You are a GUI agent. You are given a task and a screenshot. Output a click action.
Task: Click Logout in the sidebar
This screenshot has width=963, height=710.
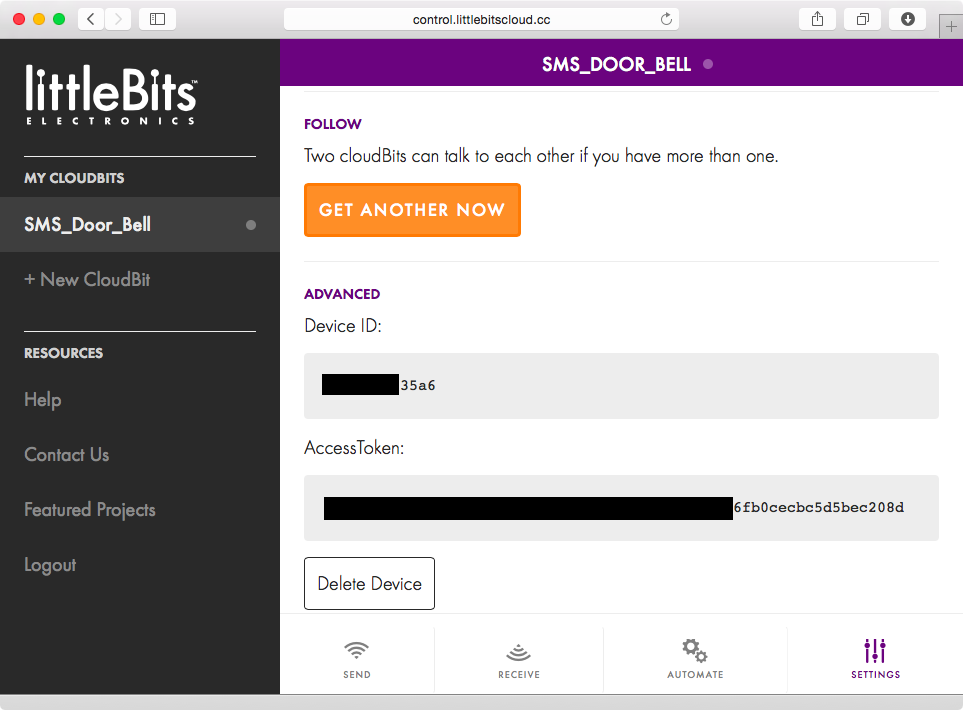point(50,565)
